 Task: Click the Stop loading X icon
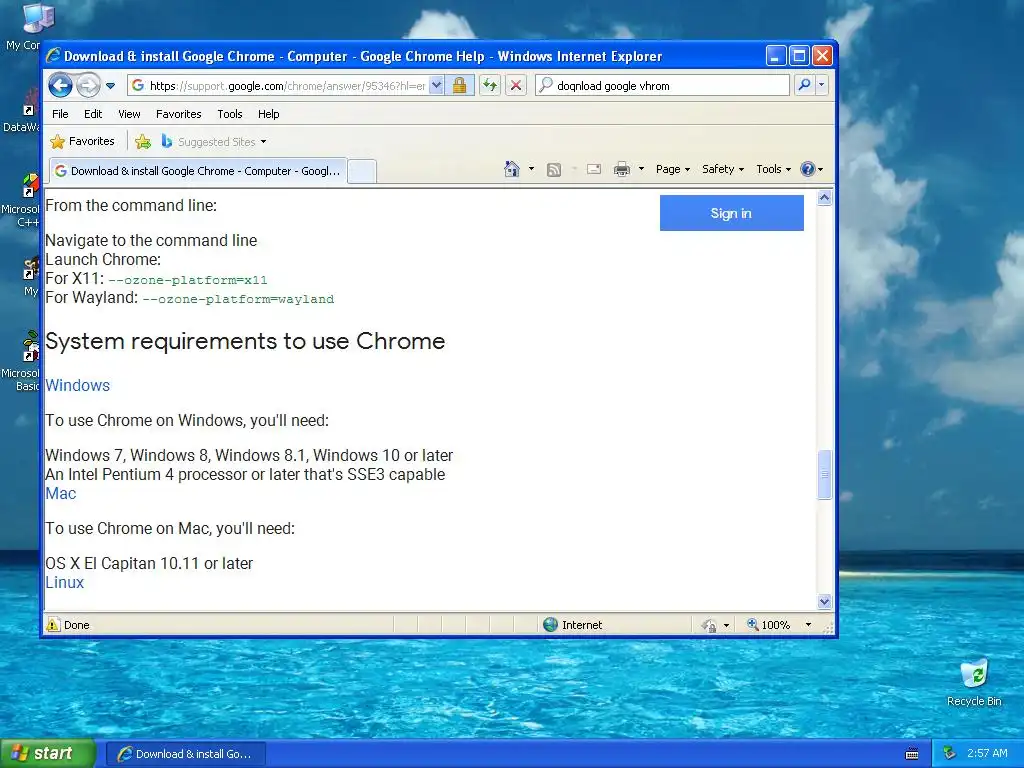tap(516, 86)
